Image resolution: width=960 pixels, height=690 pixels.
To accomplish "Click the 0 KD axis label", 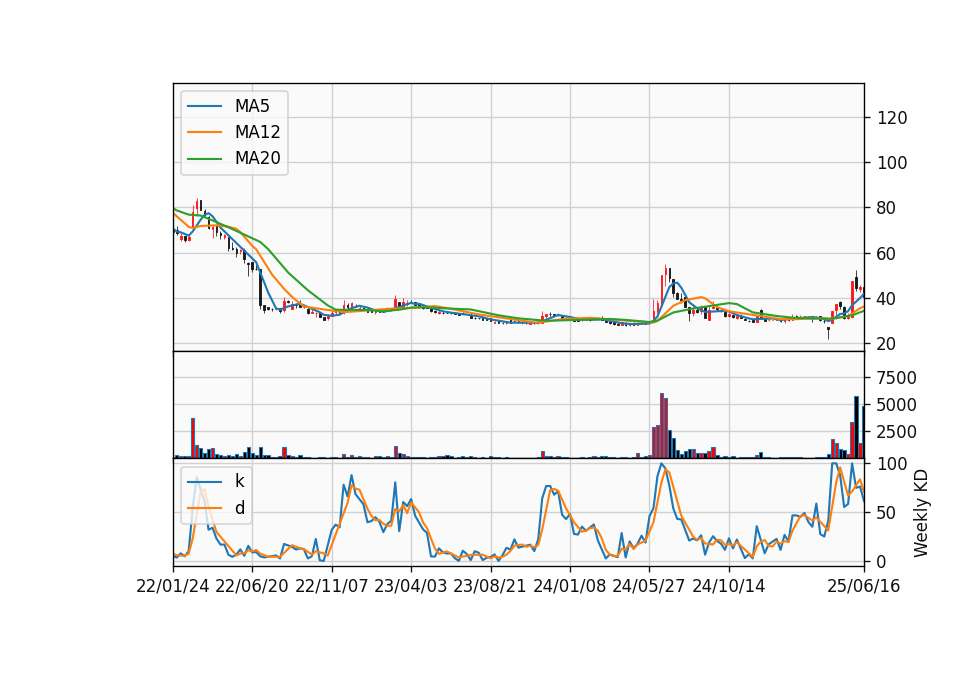I will coord(882,562).
